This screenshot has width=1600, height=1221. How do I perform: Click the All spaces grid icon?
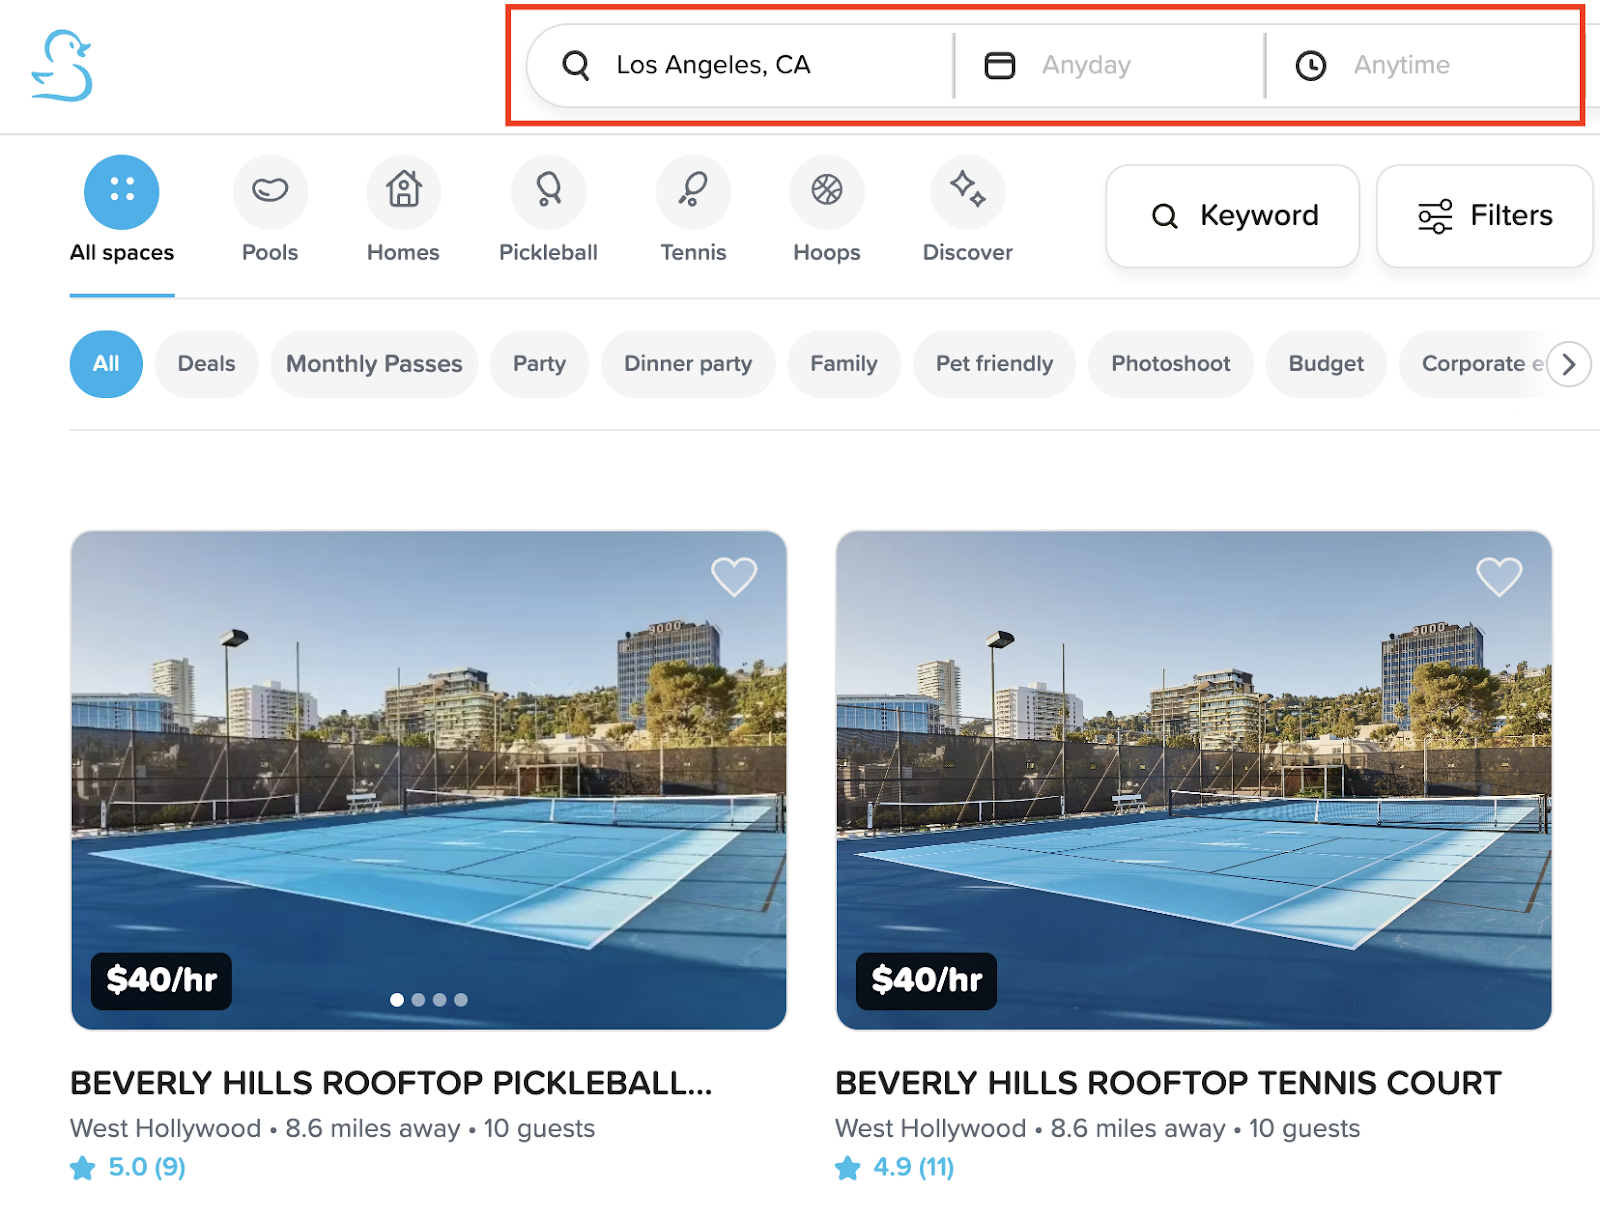click(122, 191)
